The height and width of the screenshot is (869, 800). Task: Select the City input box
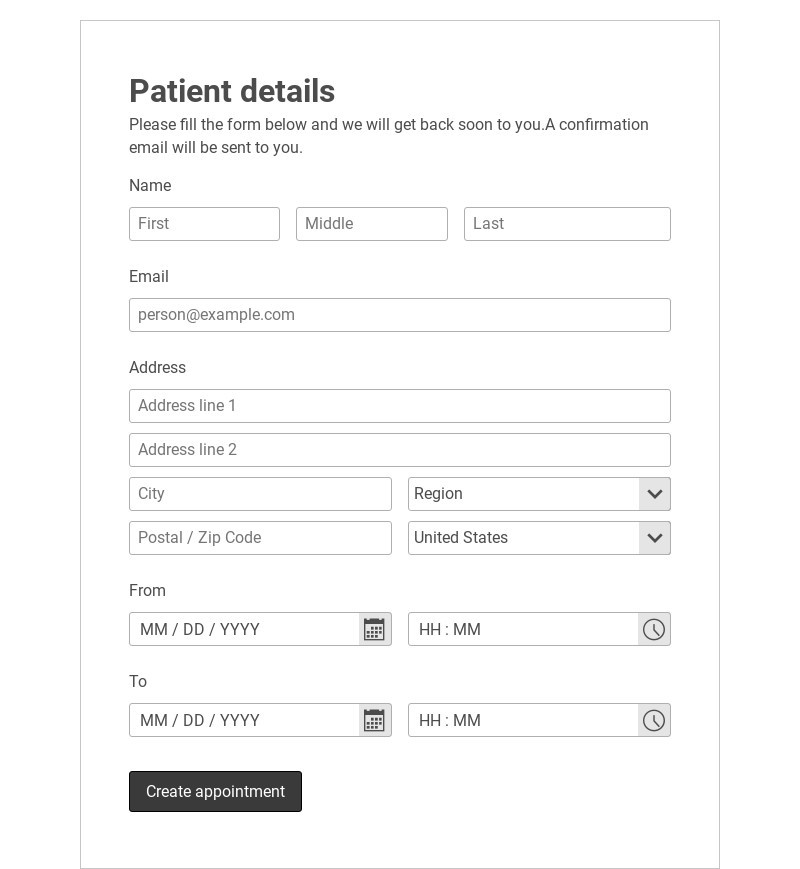(x=260, y=494)
